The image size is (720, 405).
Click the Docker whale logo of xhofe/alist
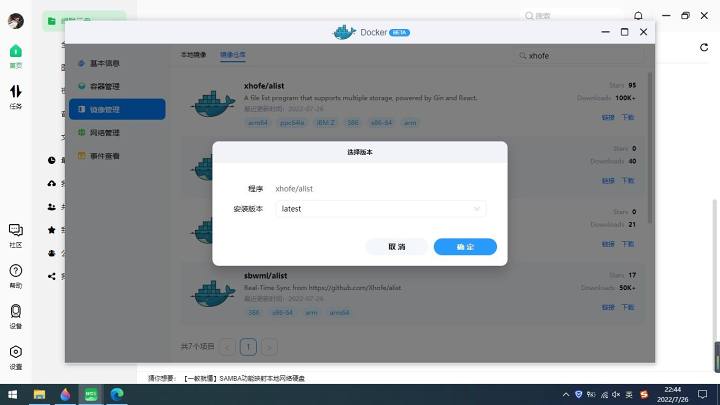point(213,103)
